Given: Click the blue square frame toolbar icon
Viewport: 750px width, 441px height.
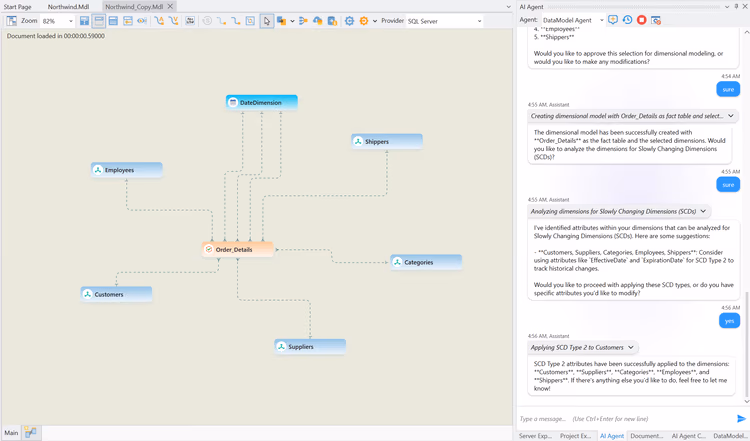Looking at the screenshot, I should [x=250, y=21].
